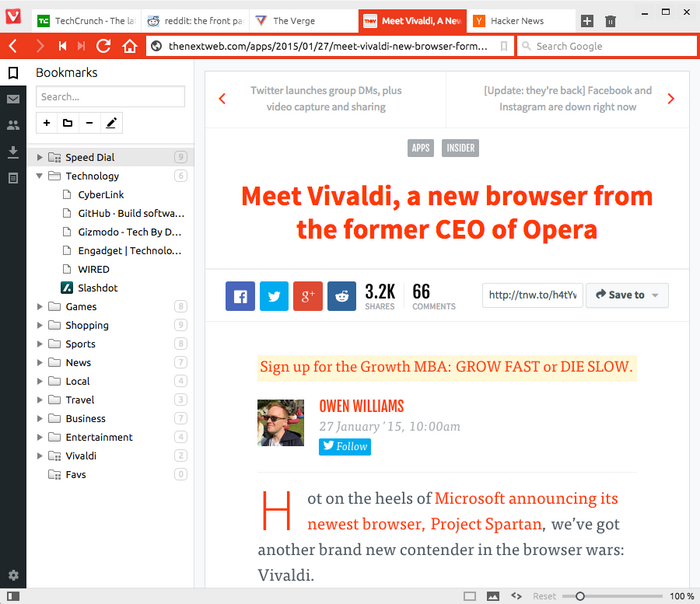Viewport: 700px width, 604px height.
Task: Open the Notes panel
Action: coord(13,179)
